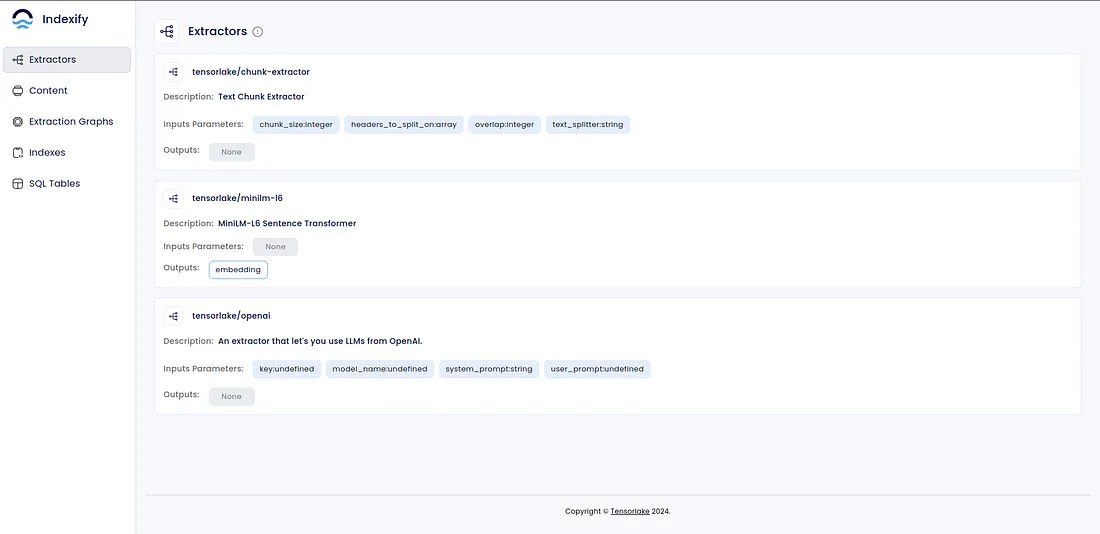Follow the Tensorlake link in footer
1100x534 pixels.
click(630, 511)
